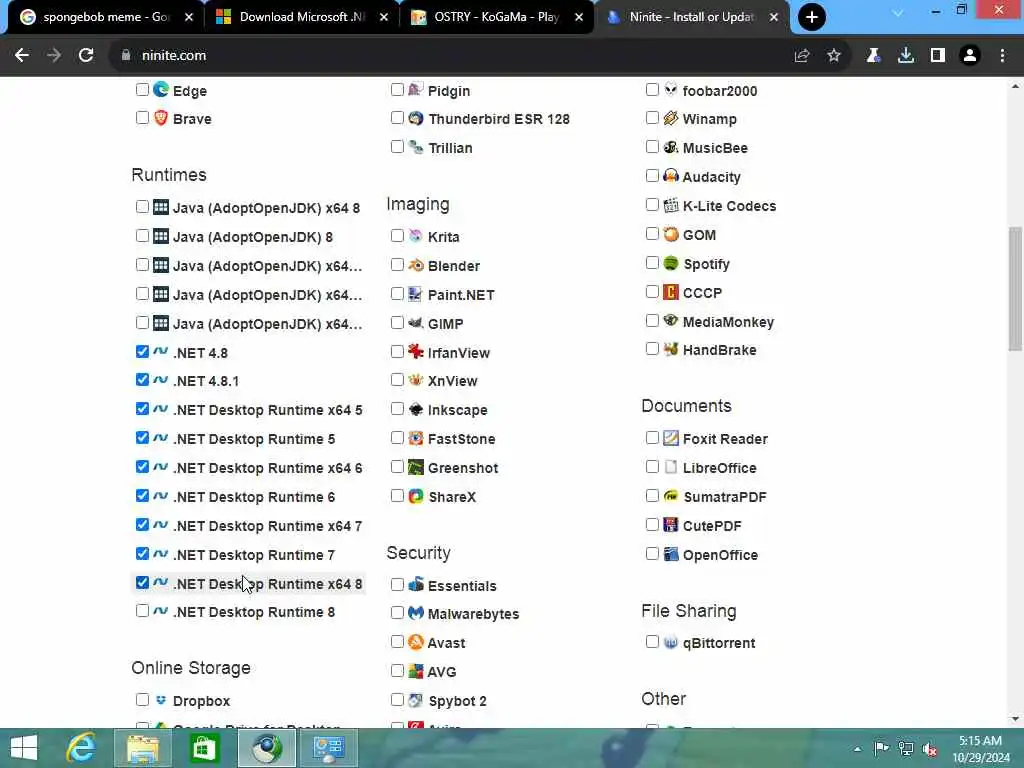
Task: Click the Brave browser icon
Action: (x=161, y=118)
